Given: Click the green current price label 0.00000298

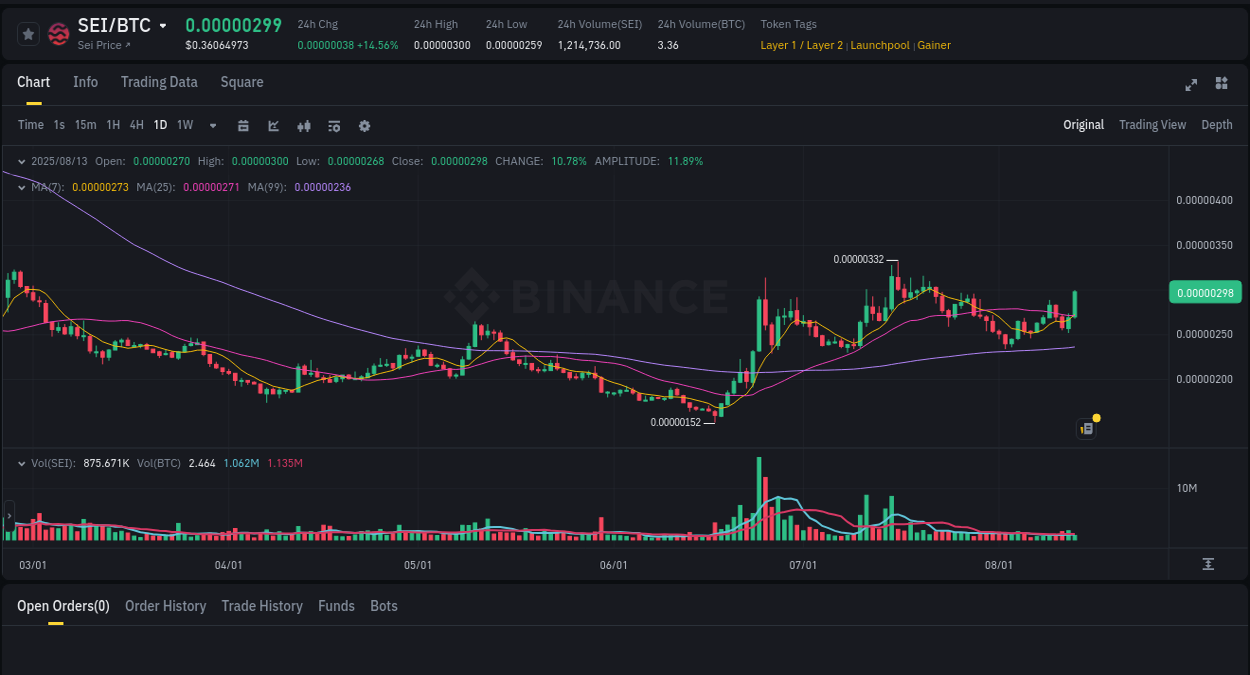Looking at the screenshot, I should pos(1204,293).
